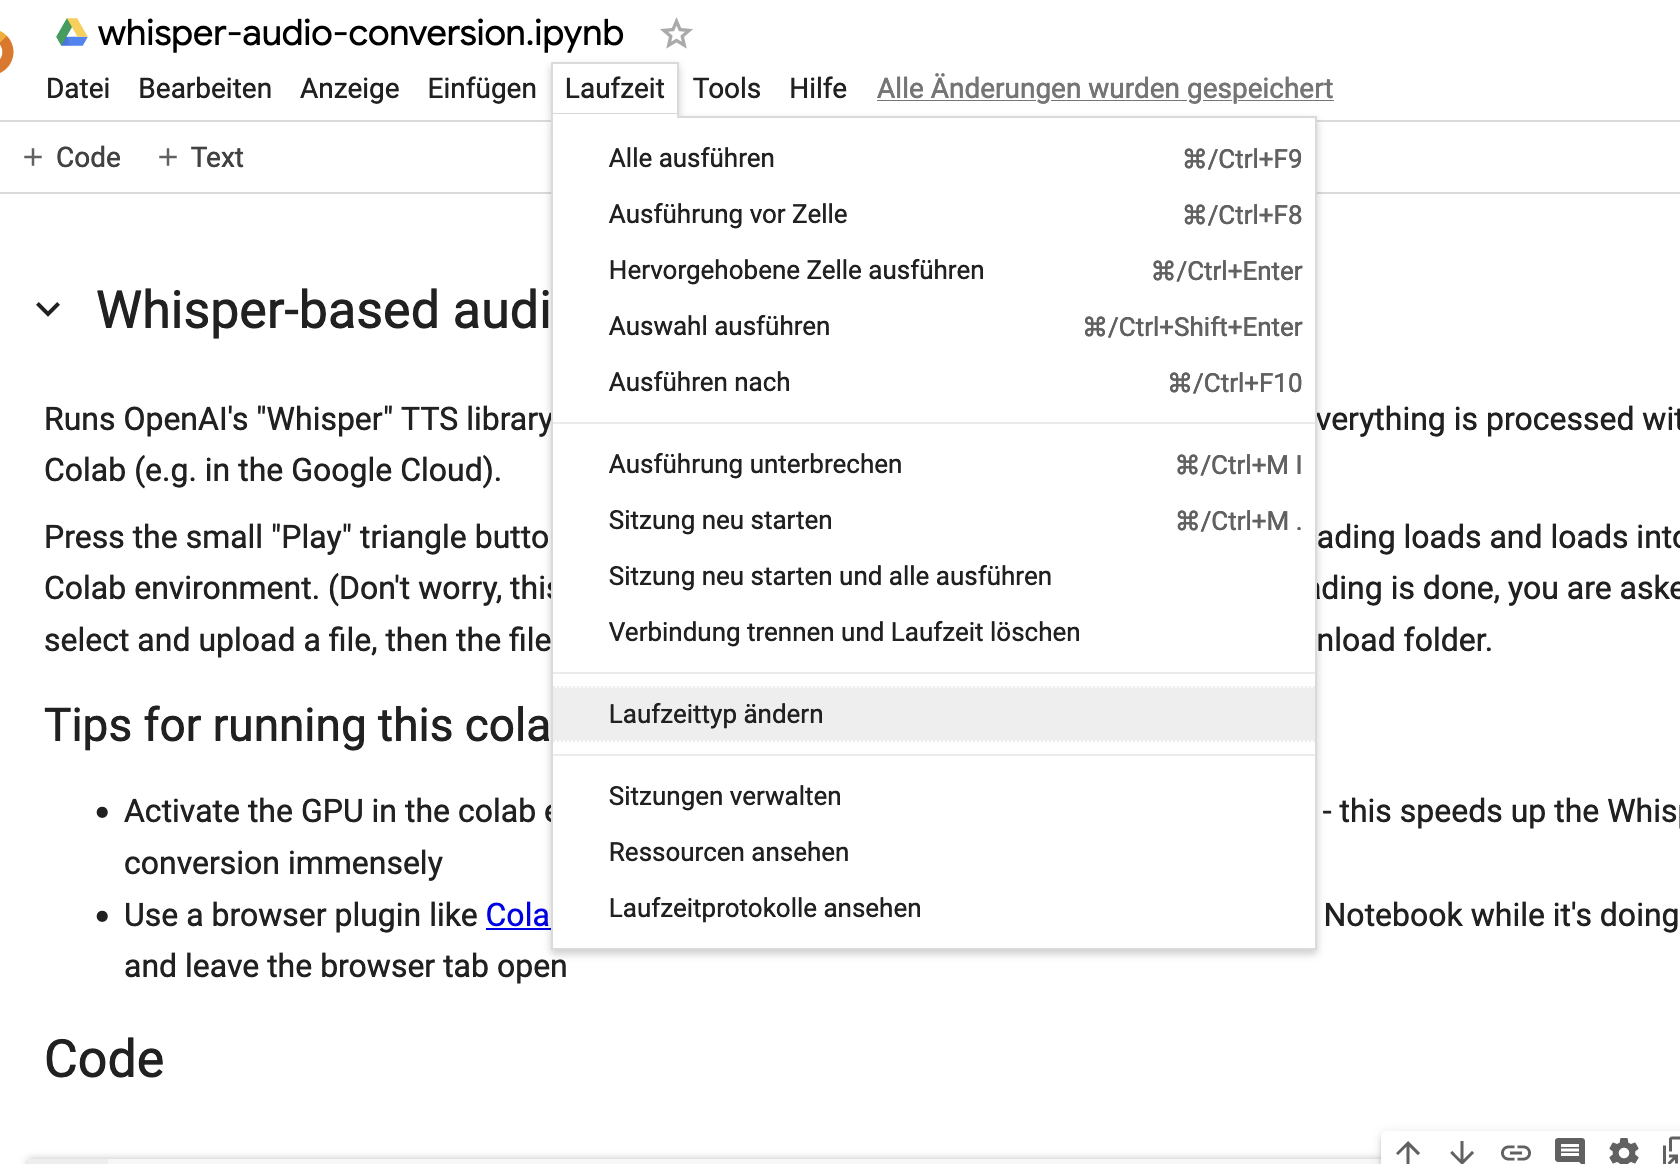The image size is (1680, 1164).
Task: Click 'Alle Änderungen wurden gespeichert' link
Action: pos(1105,88)
